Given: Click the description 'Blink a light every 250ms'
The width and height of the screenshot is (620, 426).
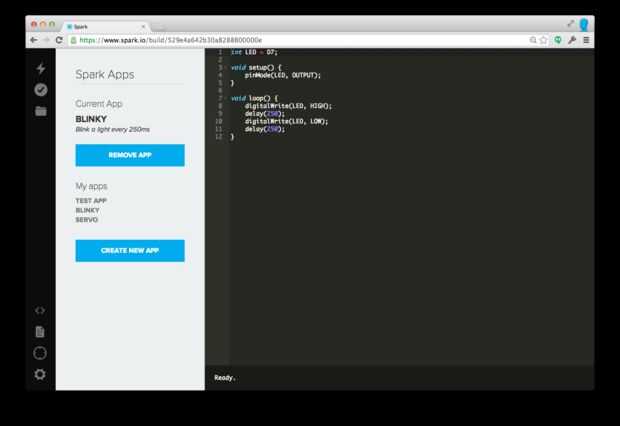Looking at the screenshot, I should coord(112,129).
